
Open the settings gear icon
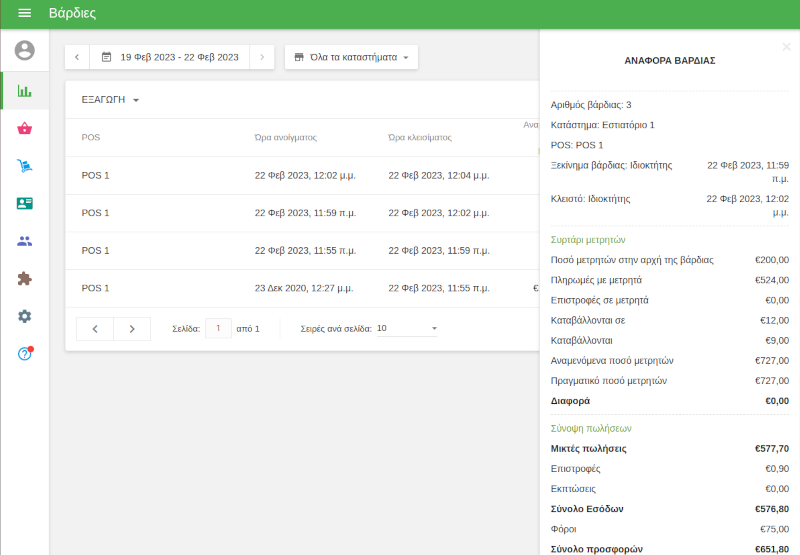pyautogui.click(x=25, y=316)
